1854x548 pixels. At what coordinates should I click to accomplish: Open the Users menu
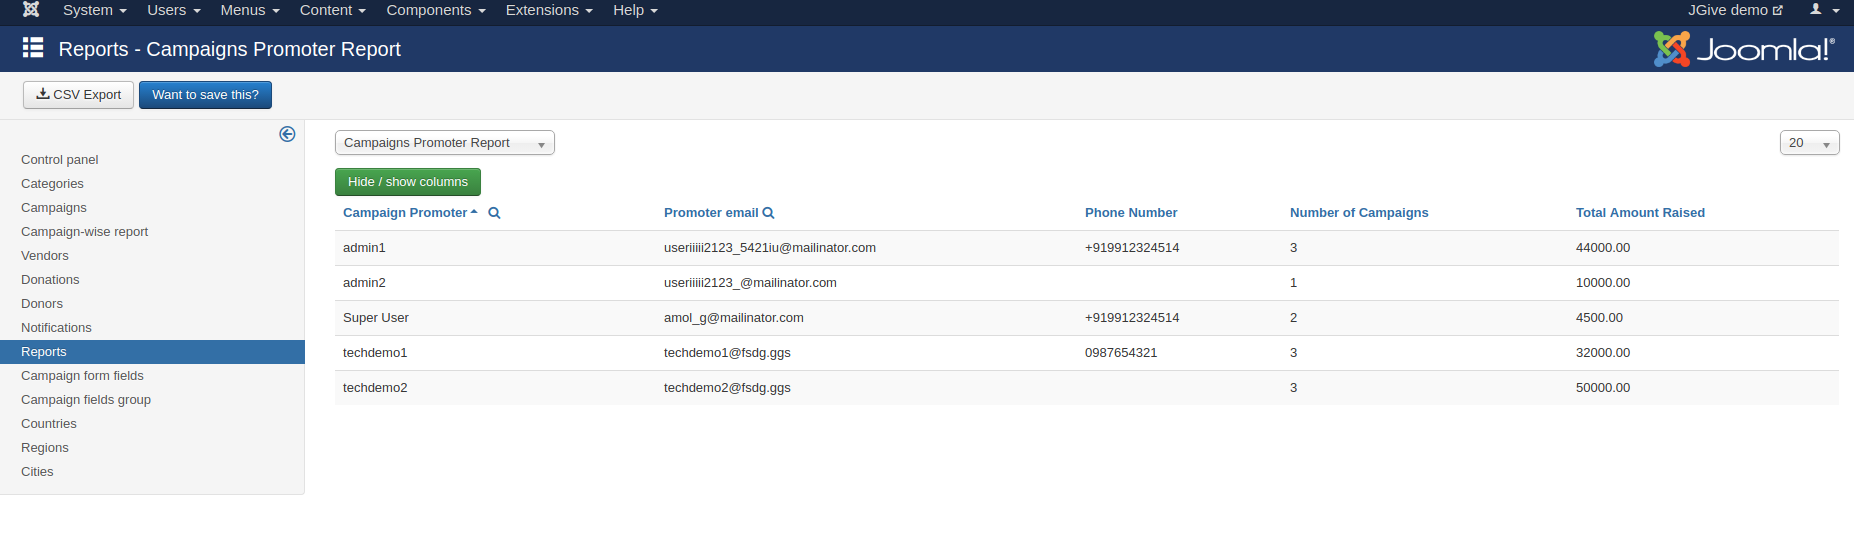pyautogui.click(x=174, y=10)
